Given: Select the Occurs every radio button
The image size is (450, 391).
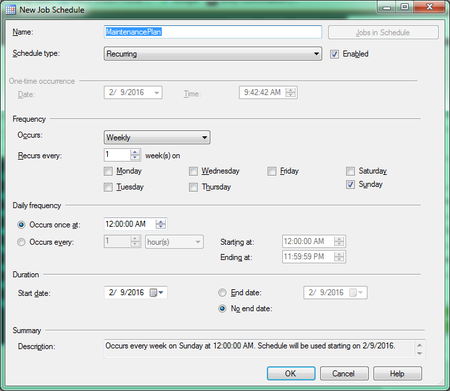Looking at the screenshot, I should 21,242.
